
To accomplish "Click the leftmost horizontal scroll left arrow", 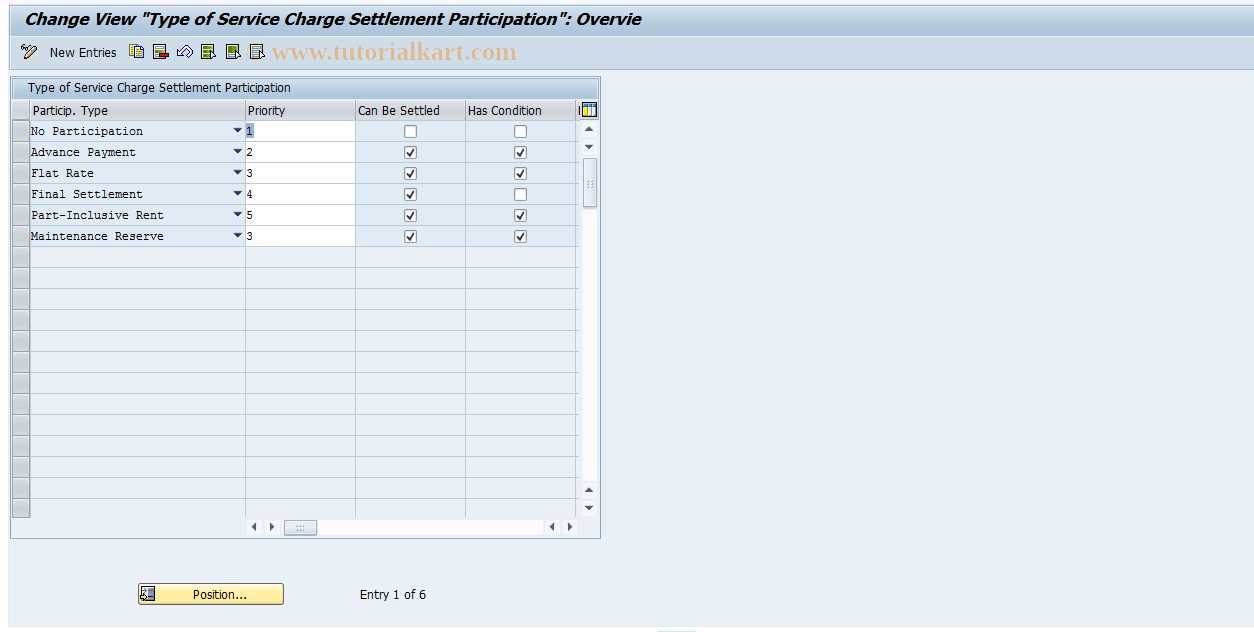I will click(254, 527).
